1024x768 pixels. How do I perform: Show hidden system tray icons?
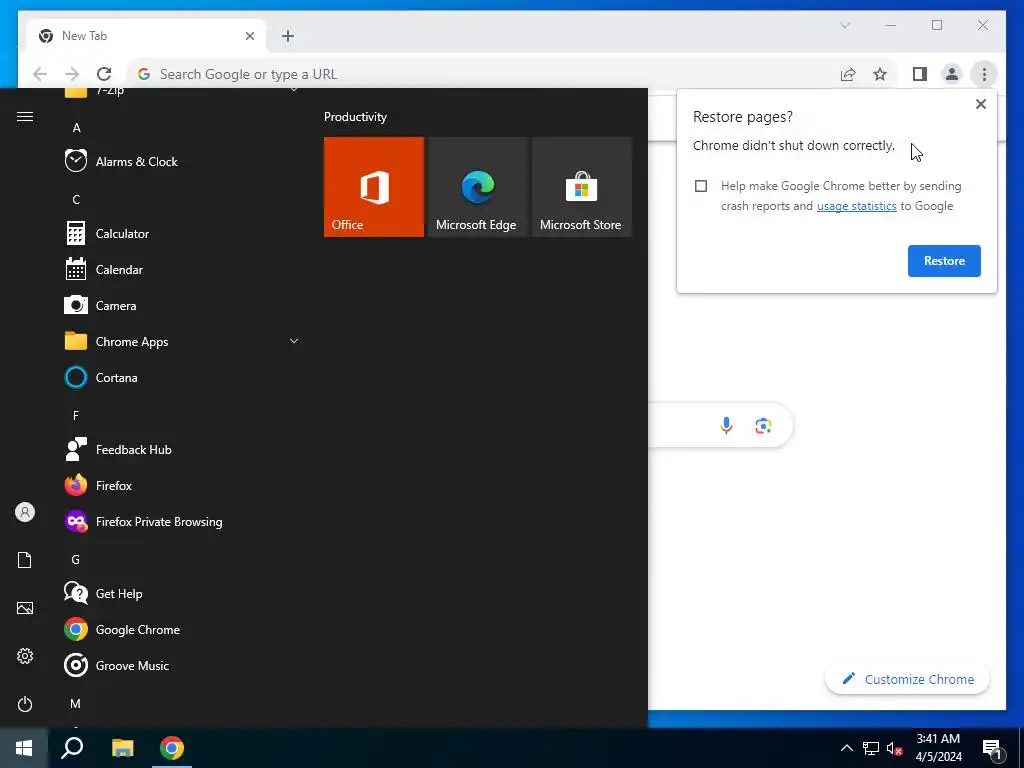pyautogui.click(x=846, y=748)
